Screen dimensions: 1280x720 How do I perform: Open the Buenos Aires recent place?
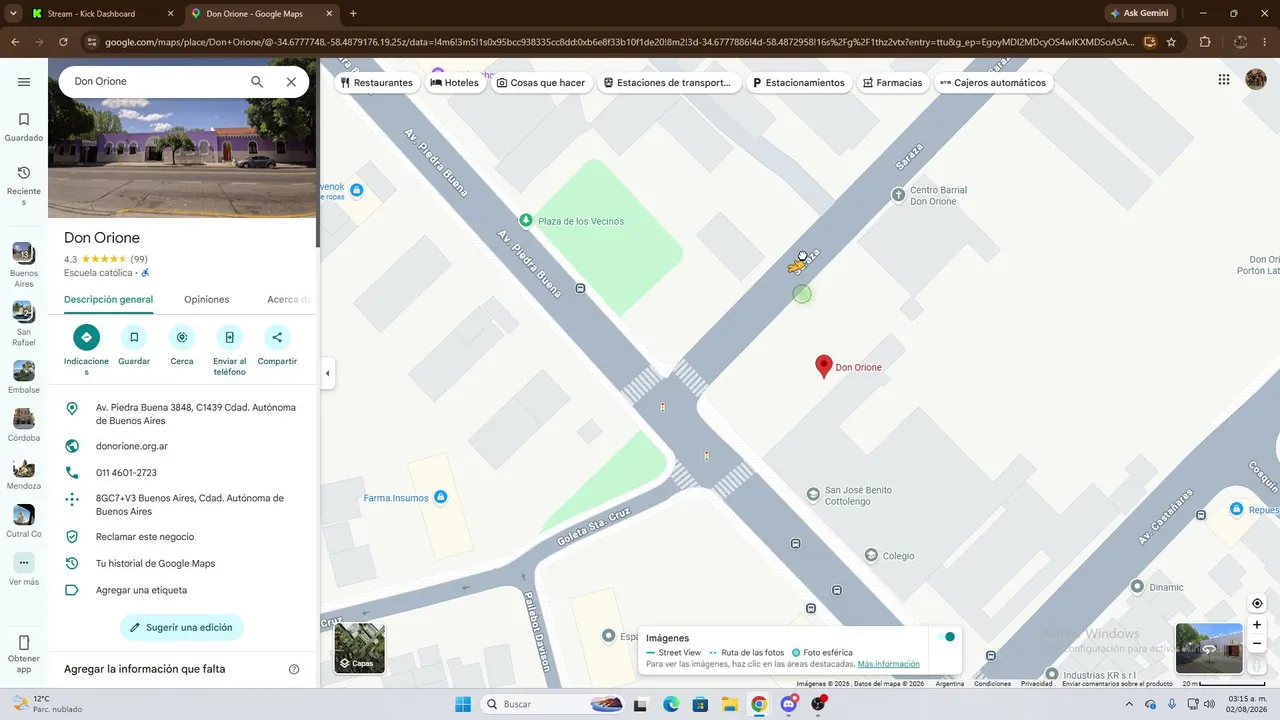(x=24, y=265)
